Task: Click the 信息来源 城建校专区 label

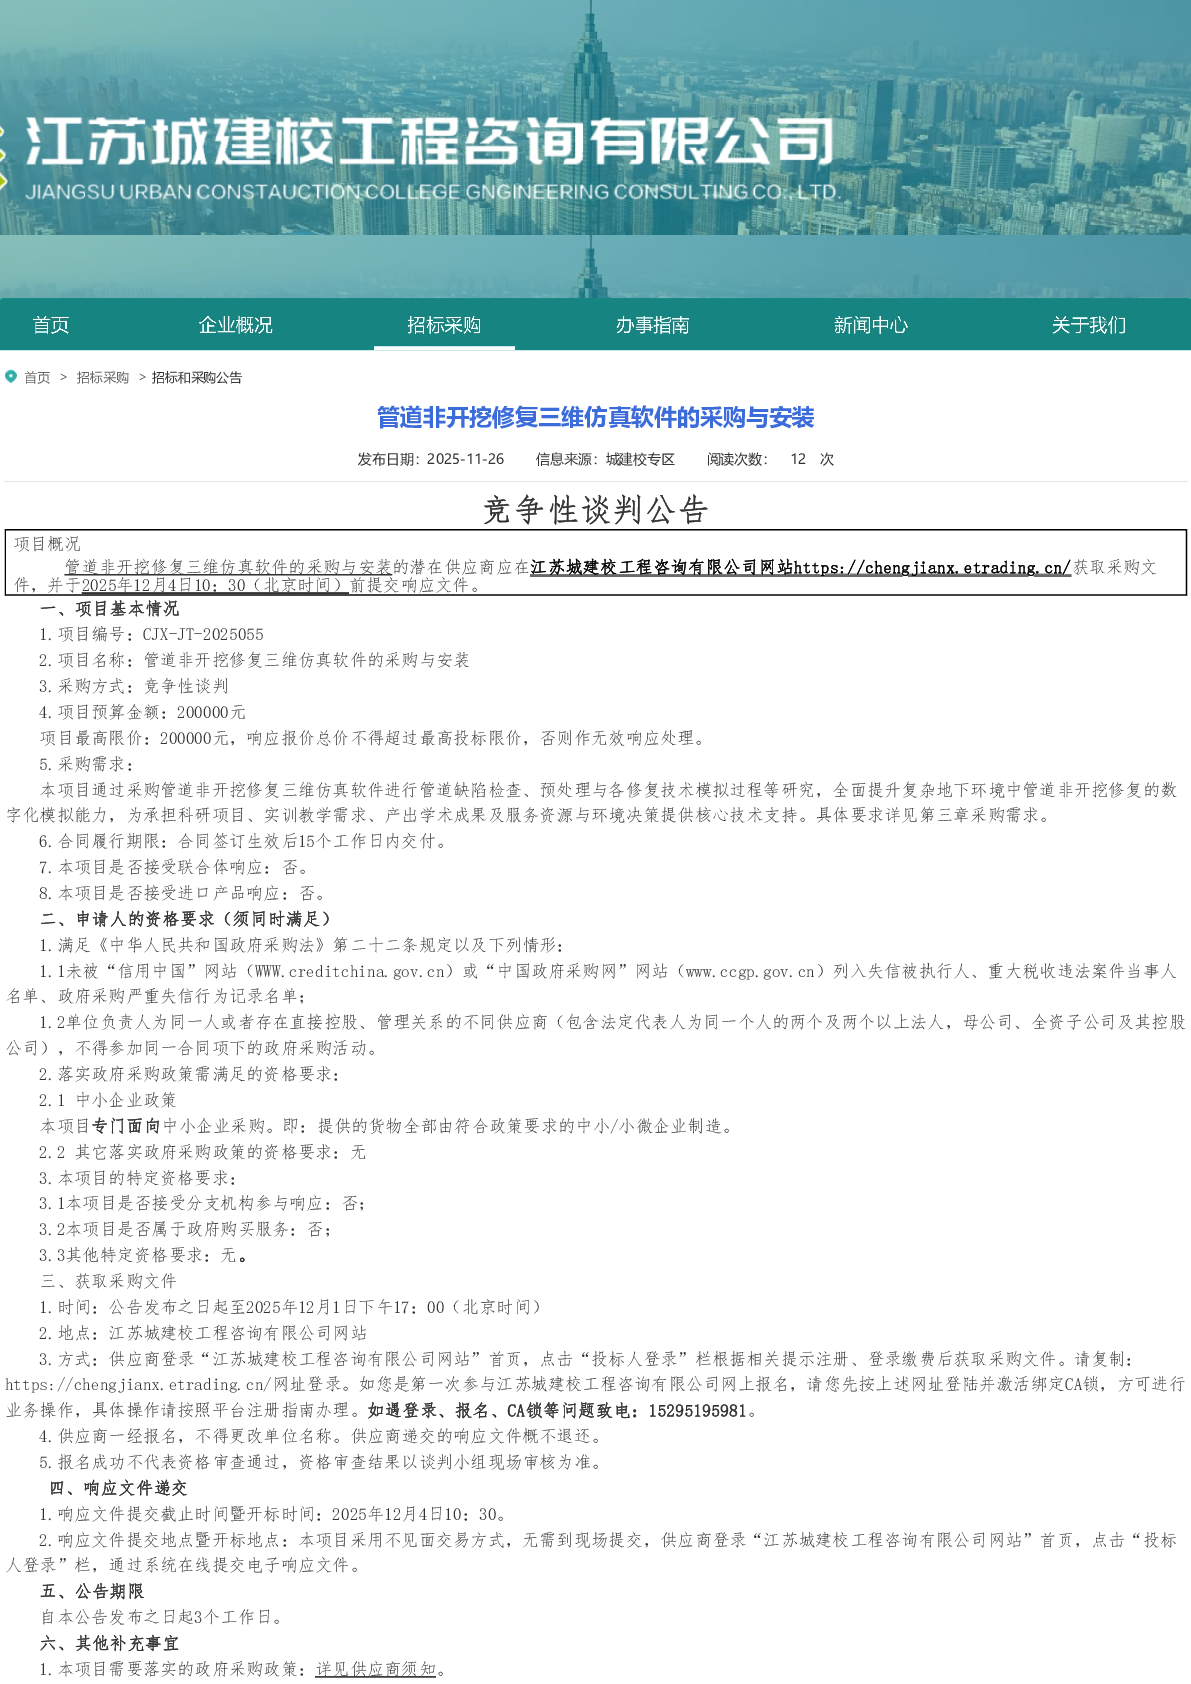Action: [605, 459]
